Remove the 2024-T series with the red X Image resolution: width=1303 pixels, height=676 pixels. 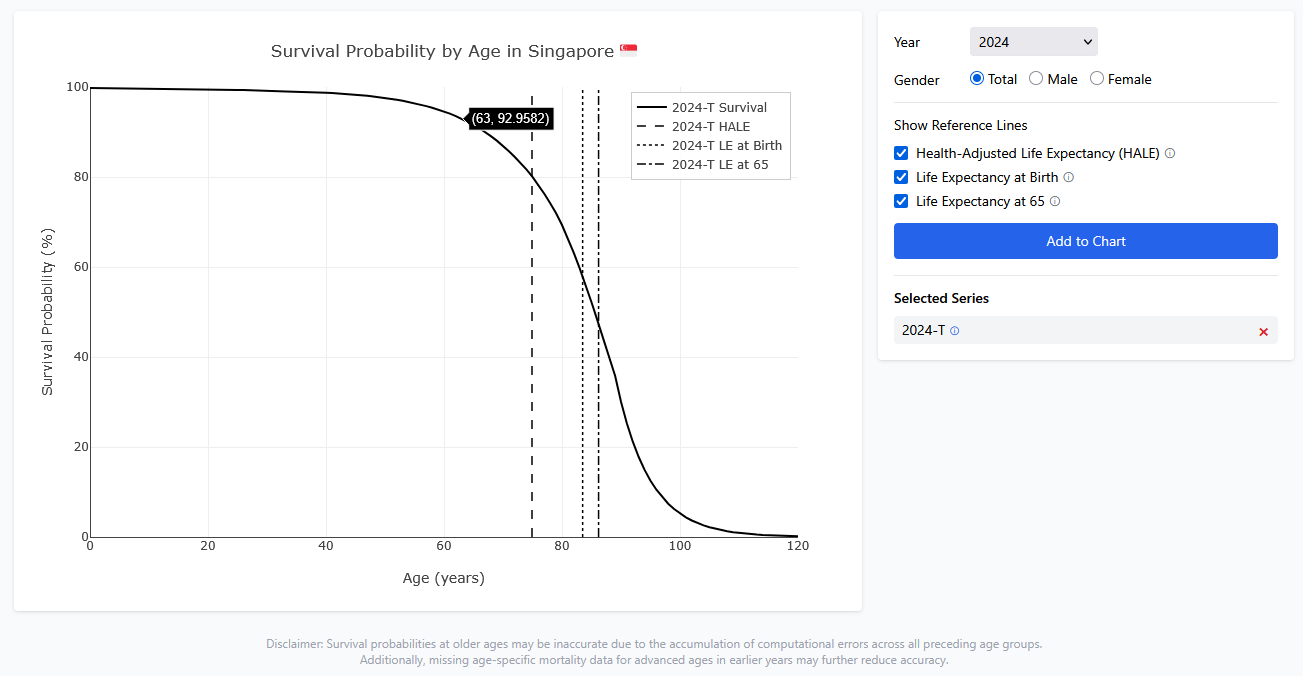click(1263, 332)
